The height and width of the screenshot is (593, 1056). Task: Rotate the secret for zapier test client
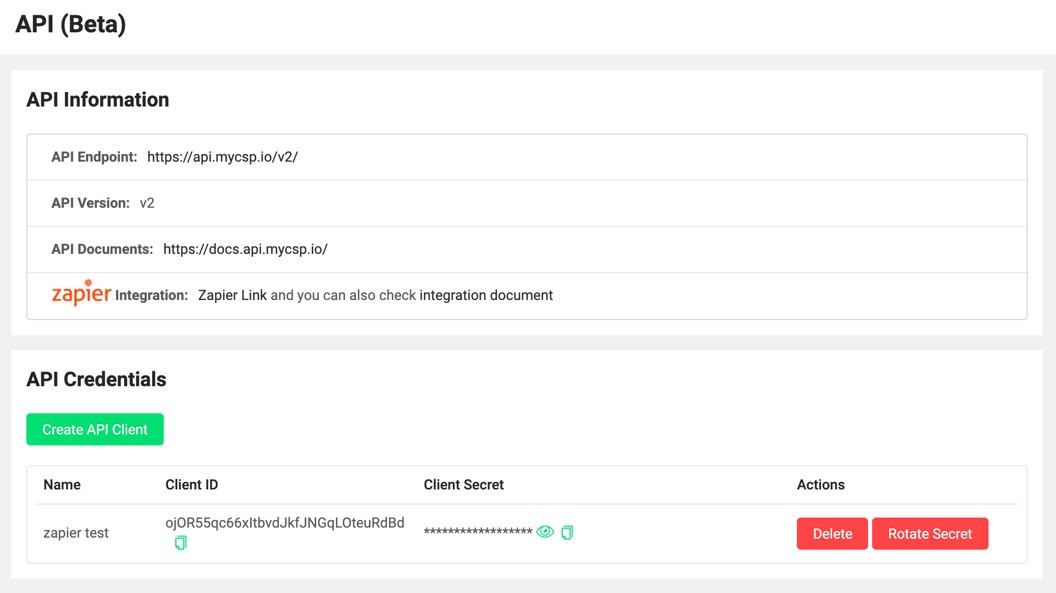coord(930,533)
